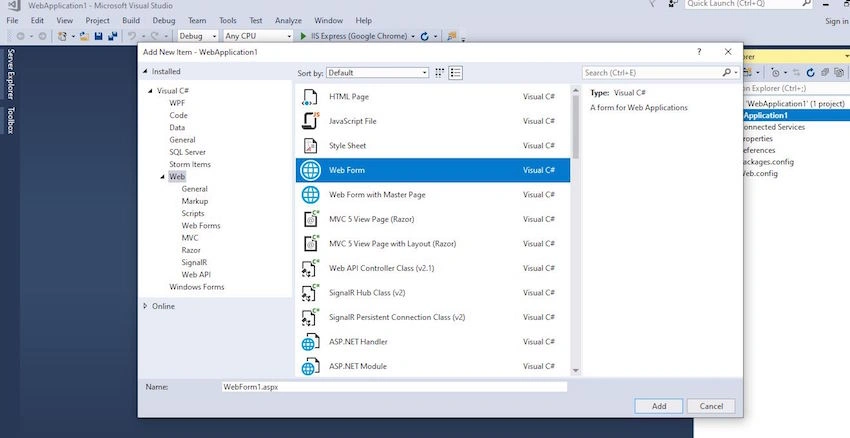Select the ASP.NET Module icon
The width and height of the screenshot is (850, 438).
click(x=309, y=366)
